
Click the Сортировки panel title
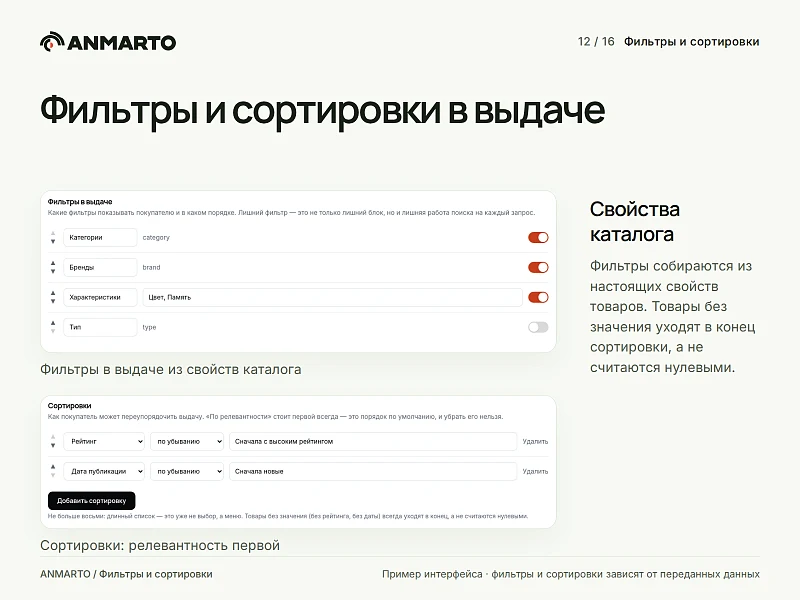(69, 406)
